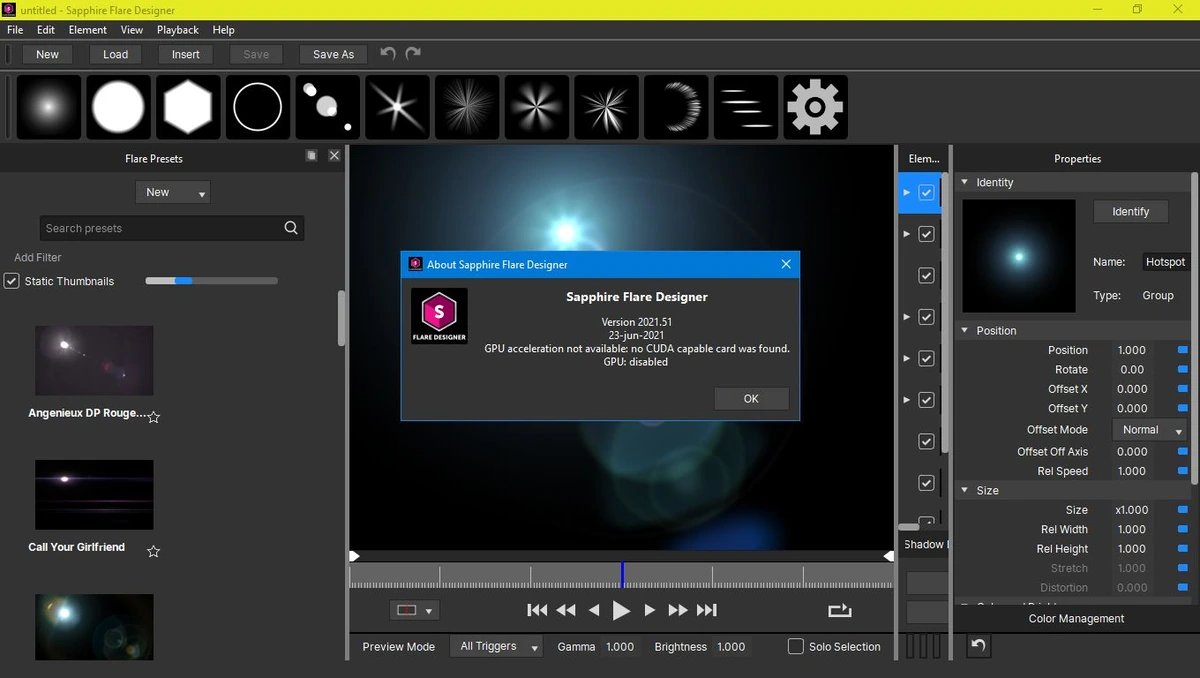The image size is (1200, 678).
Task: Click the New toolbar button
Action: coord(47,54)
